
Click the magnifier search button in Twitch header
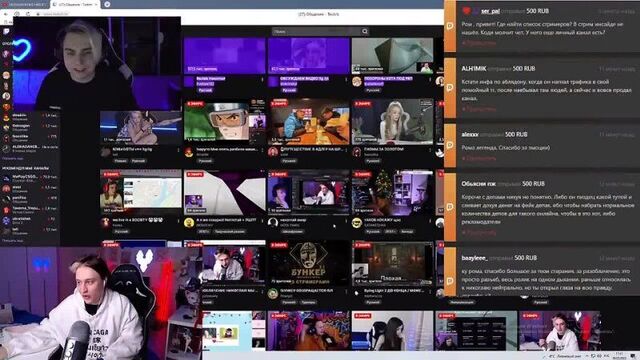tap(365, 31)
